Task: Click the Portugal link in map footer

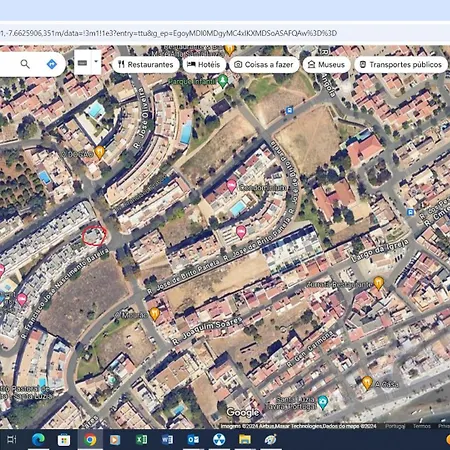Action: (395, 426)
